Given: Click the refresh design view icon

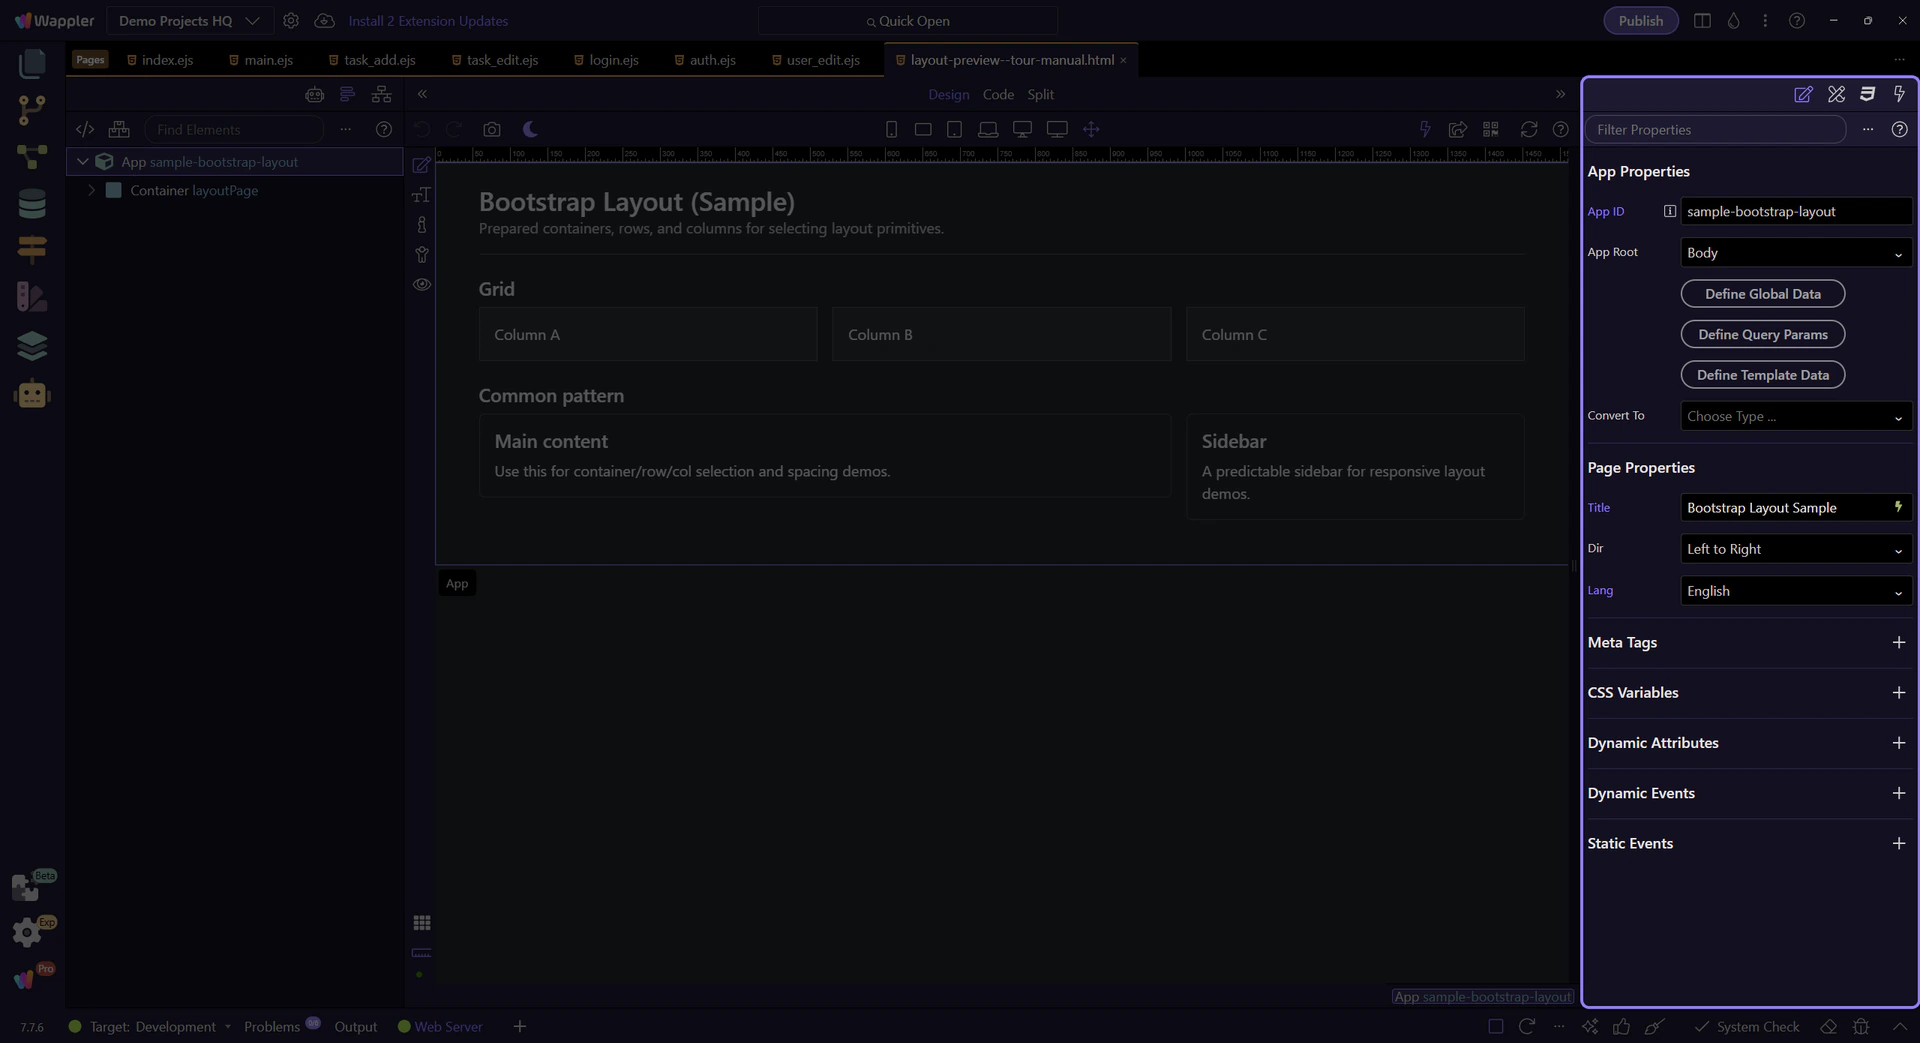Looking at the screenshot, I should [1528, 130].
